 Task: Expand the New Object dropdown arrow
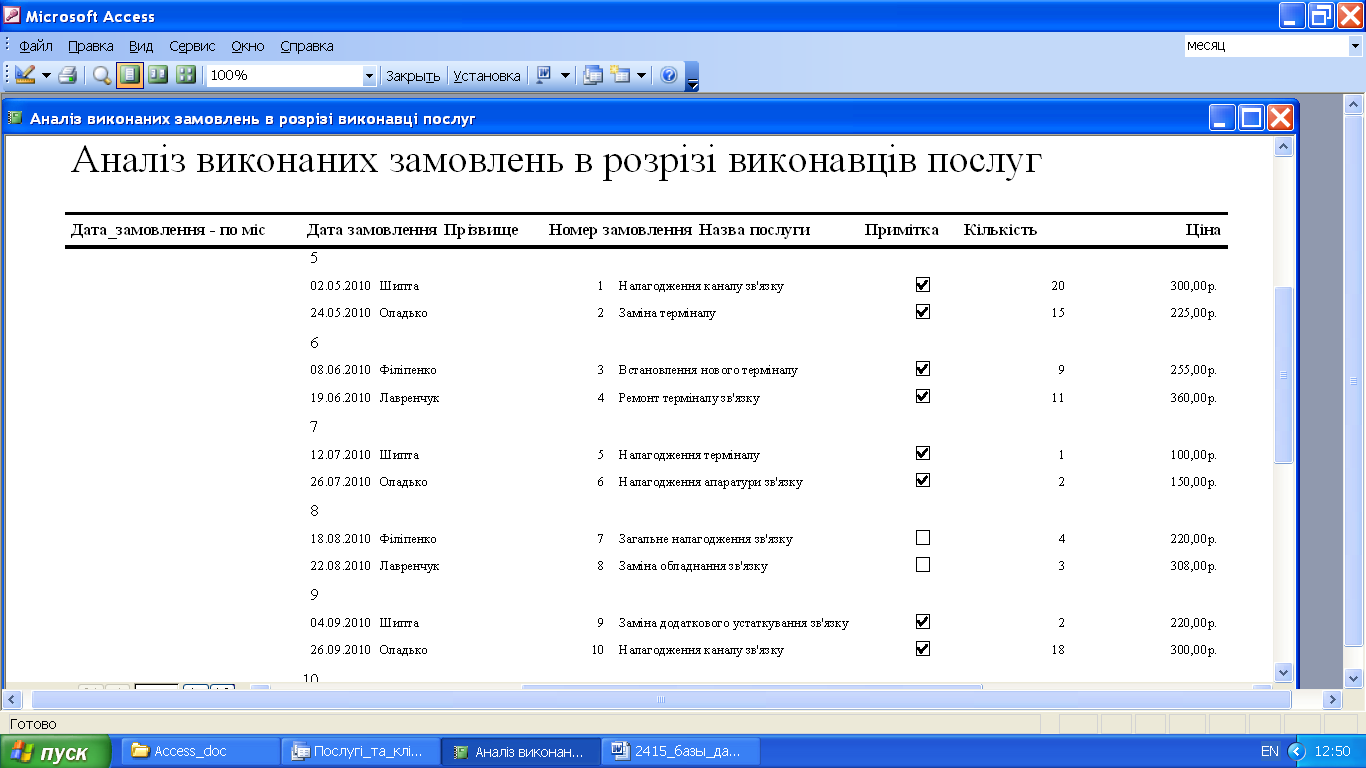coord(641,75)
